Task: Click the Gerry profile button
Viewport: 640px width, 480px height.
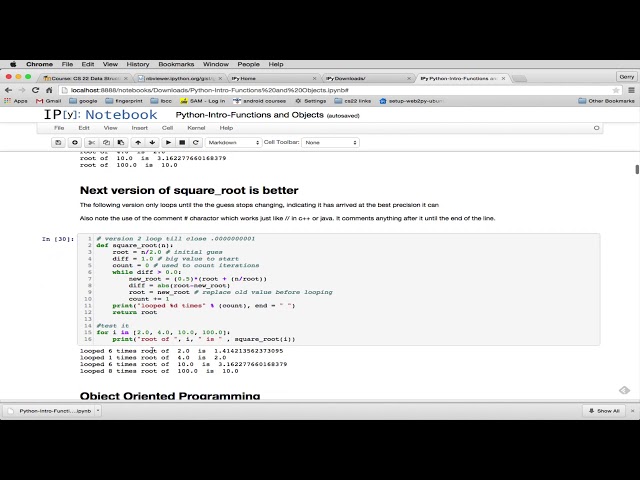Action: (x=627, y=76)
